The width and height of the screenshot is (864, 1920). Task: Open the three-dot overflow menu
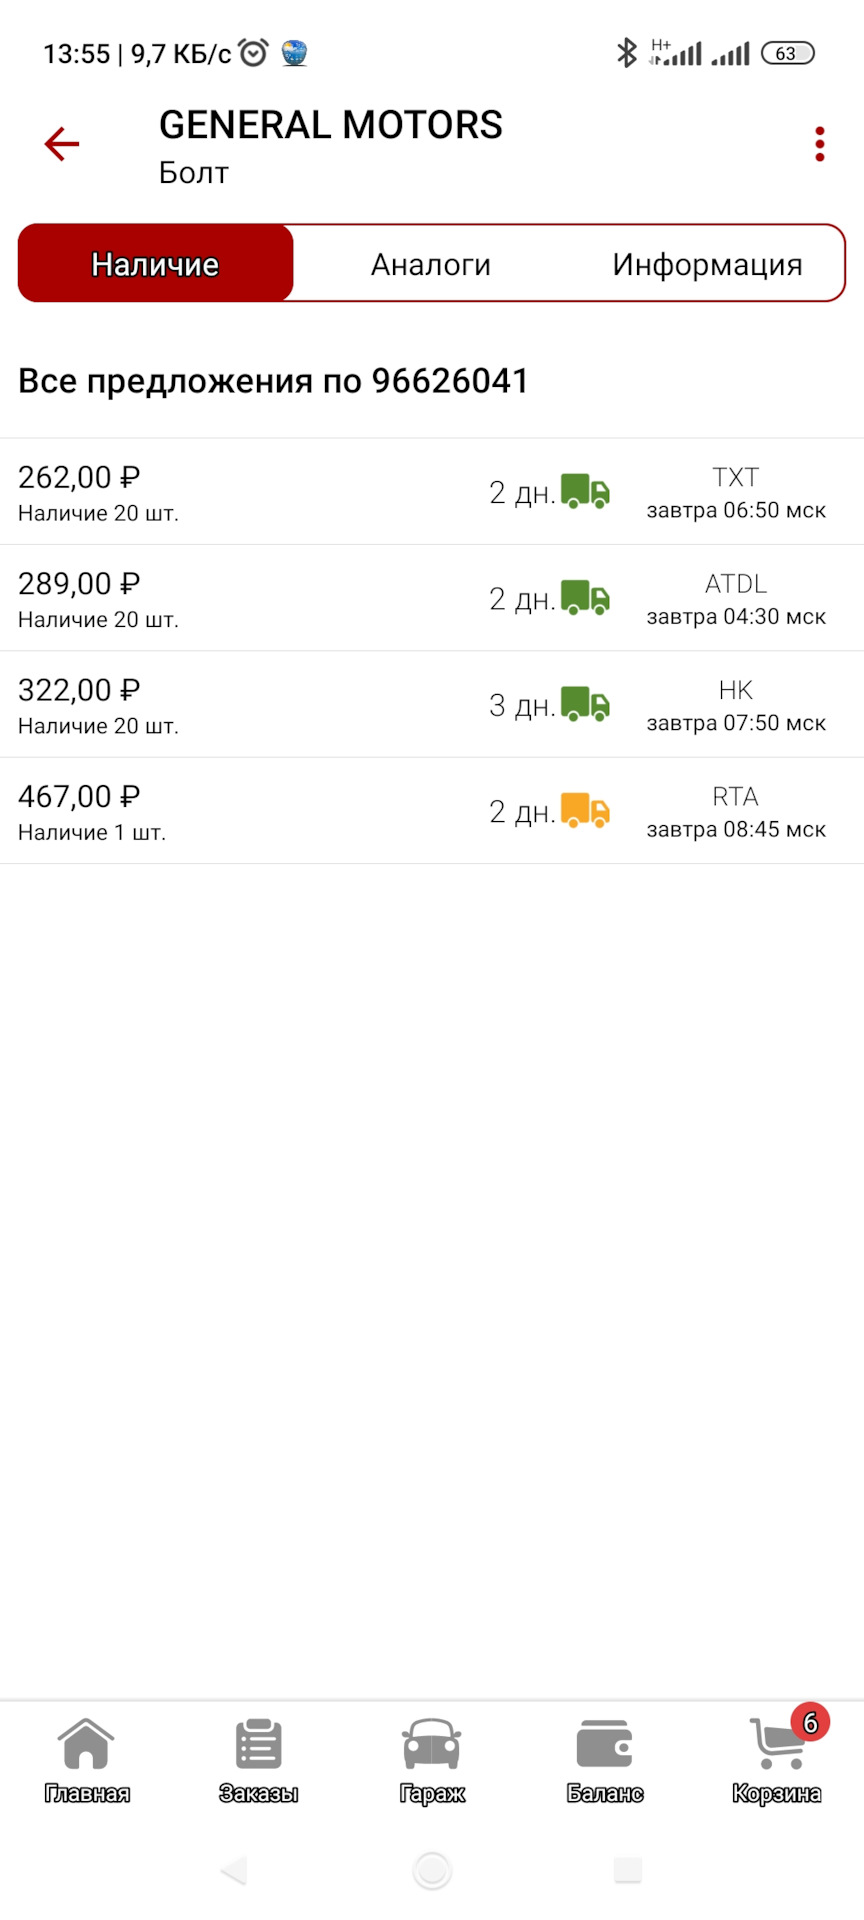820,145
